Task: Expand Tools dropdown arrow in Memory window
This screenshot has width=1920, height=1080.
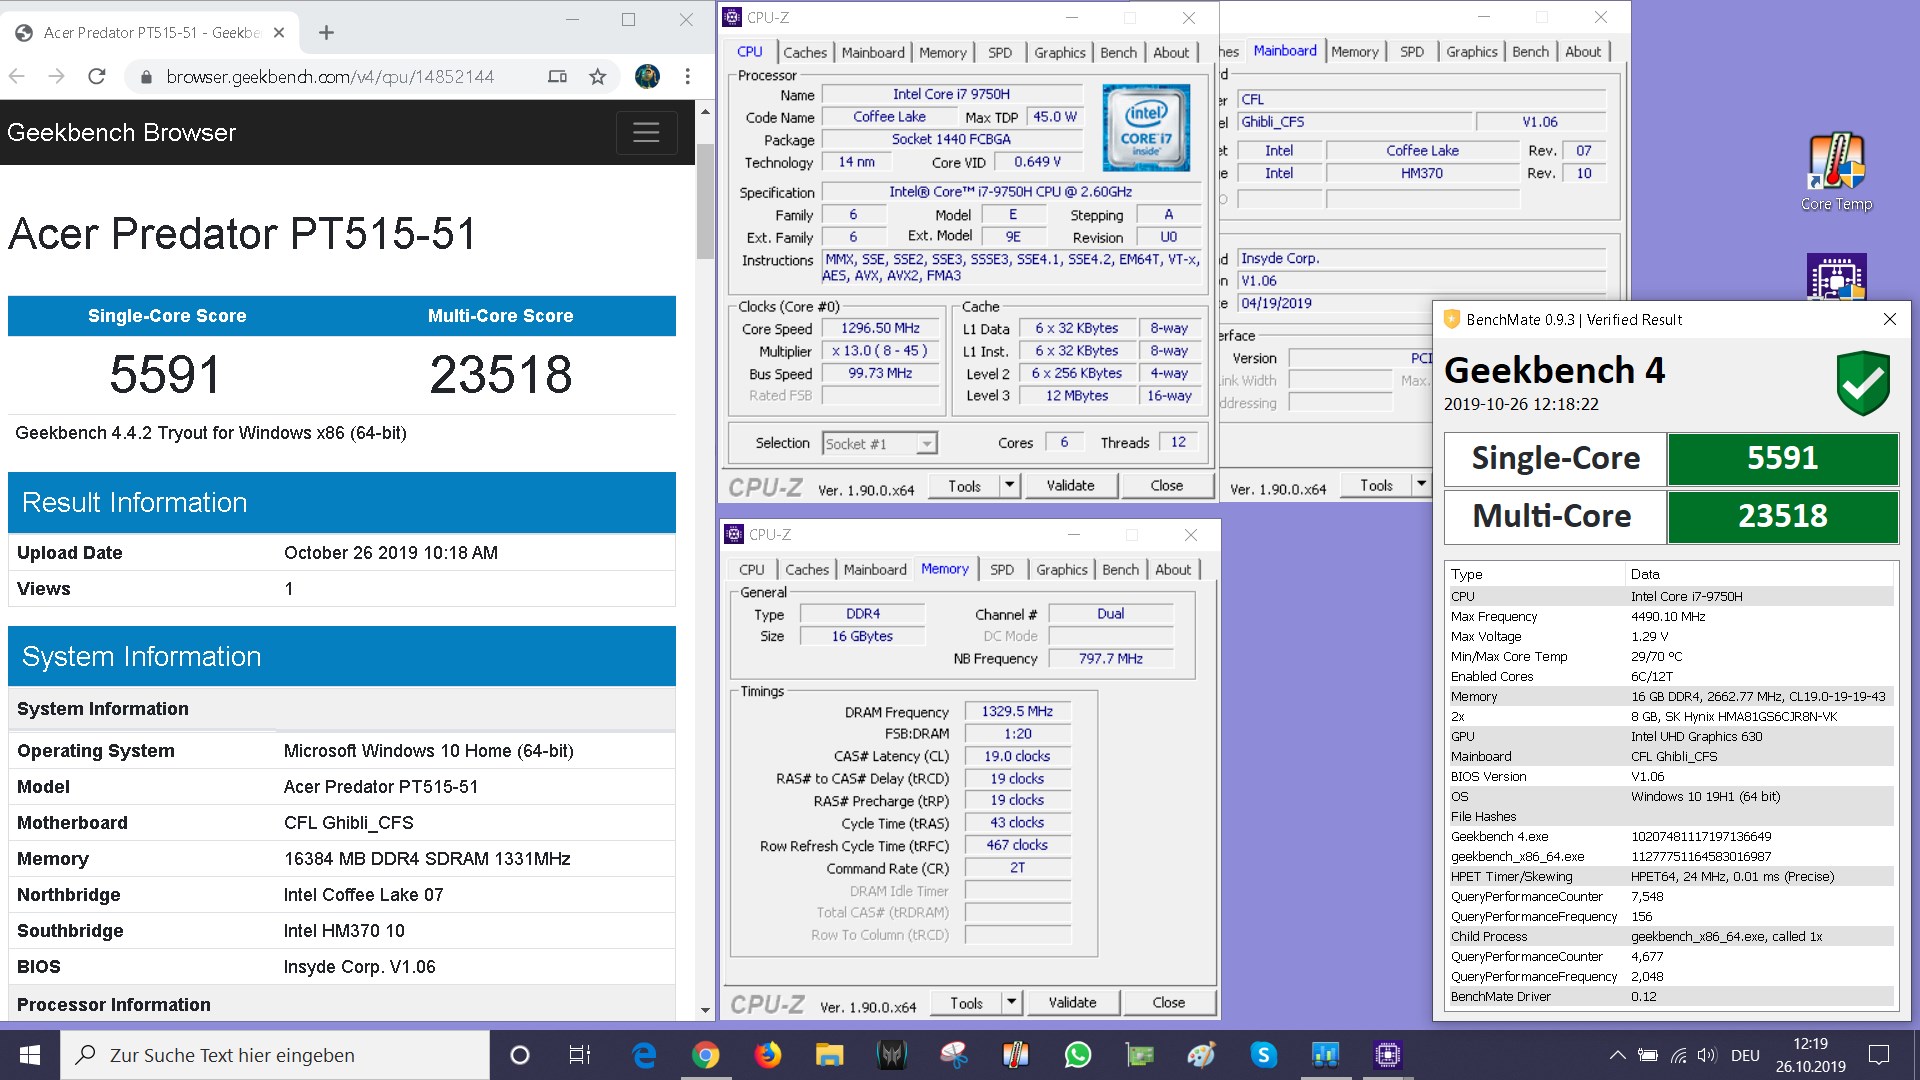Action: [1011, 1003]
